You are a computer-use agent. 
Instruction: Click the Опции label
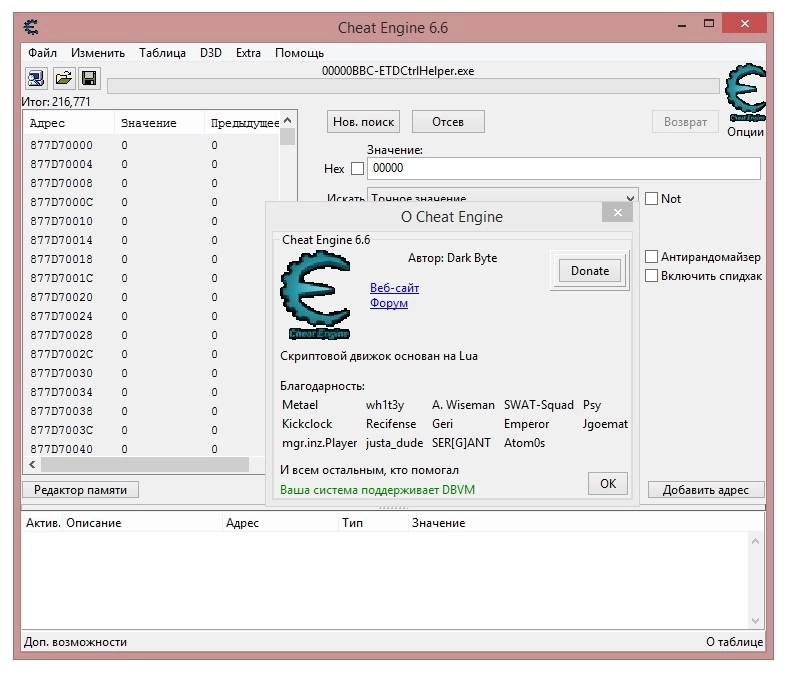[745, 132]
